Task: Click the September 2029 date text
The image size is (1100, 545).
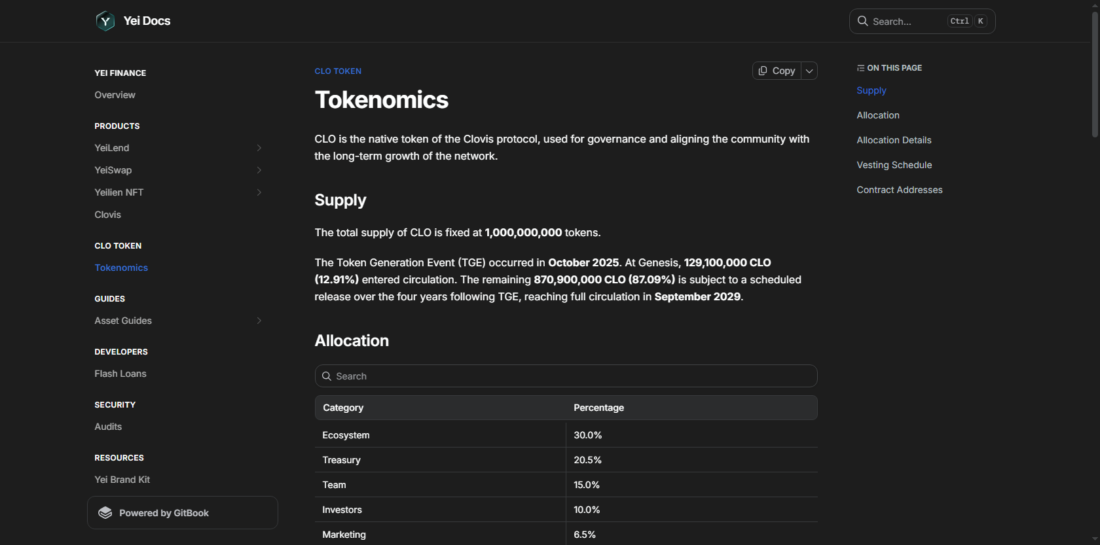Action: (x=698, y=297)
